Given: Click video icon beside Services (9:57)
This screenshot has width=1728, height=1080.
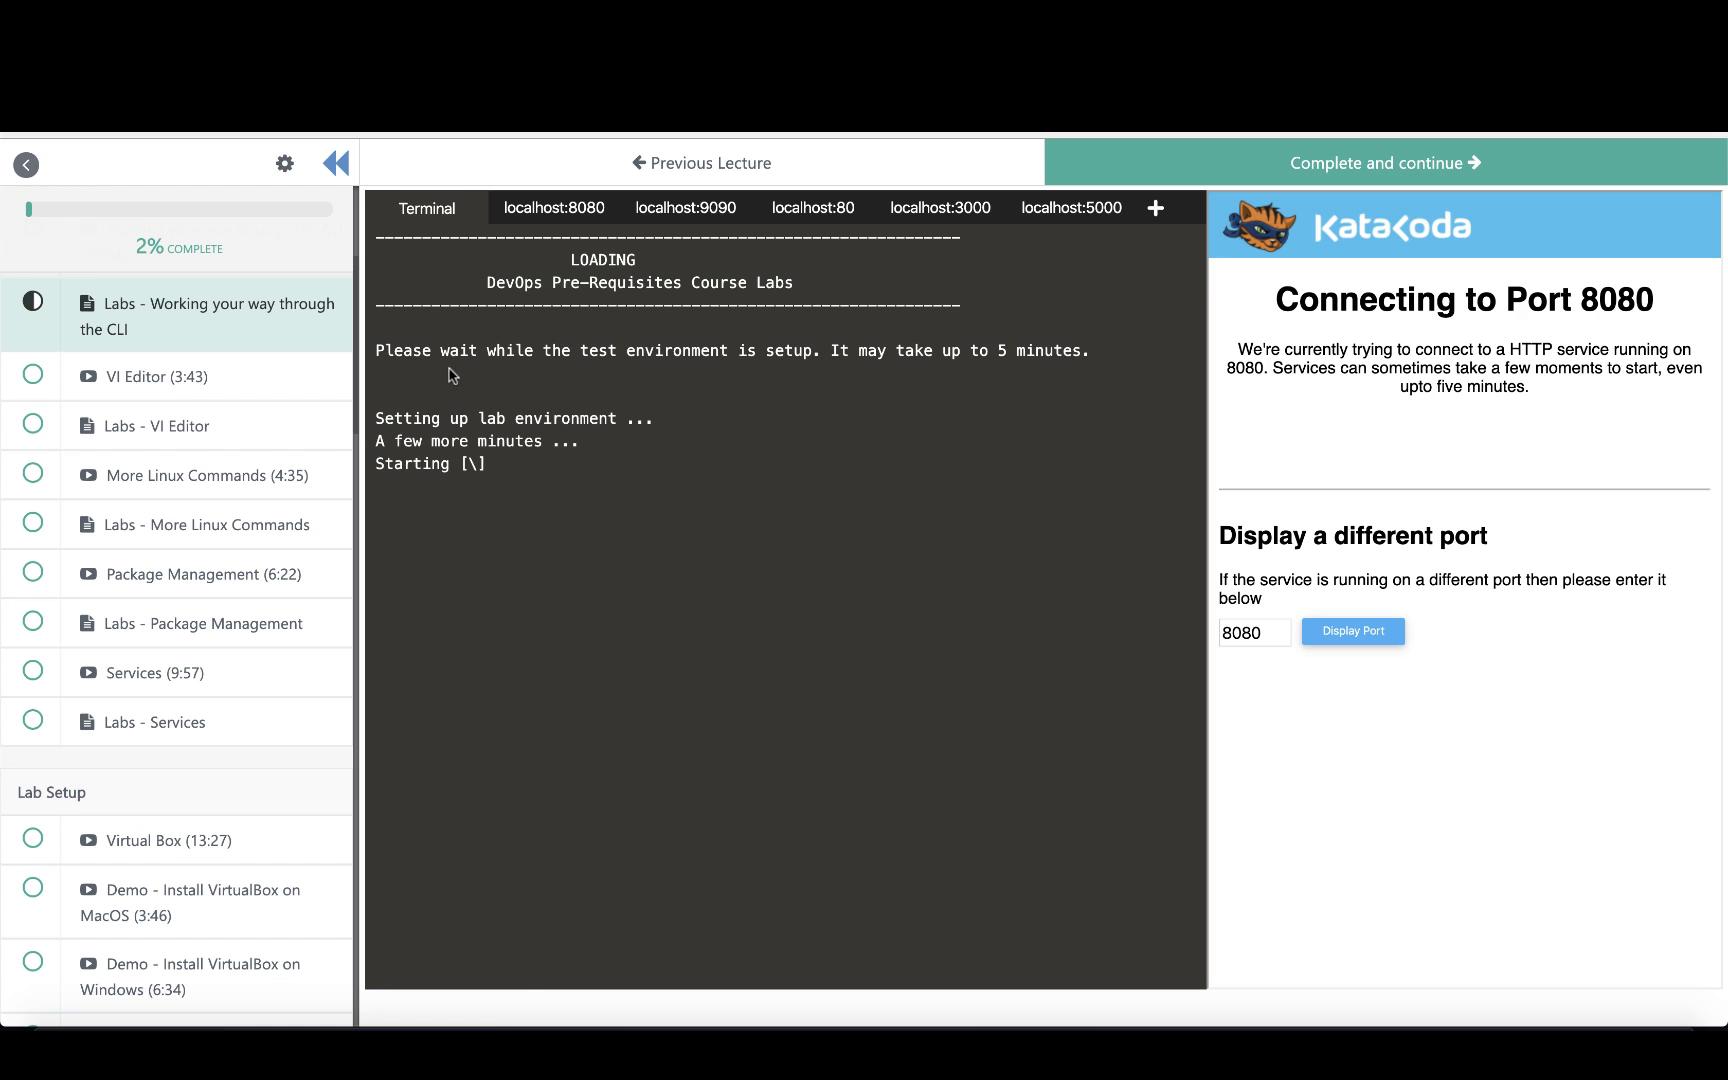Looking at the screenshot, I should click(x=88, y=673).
